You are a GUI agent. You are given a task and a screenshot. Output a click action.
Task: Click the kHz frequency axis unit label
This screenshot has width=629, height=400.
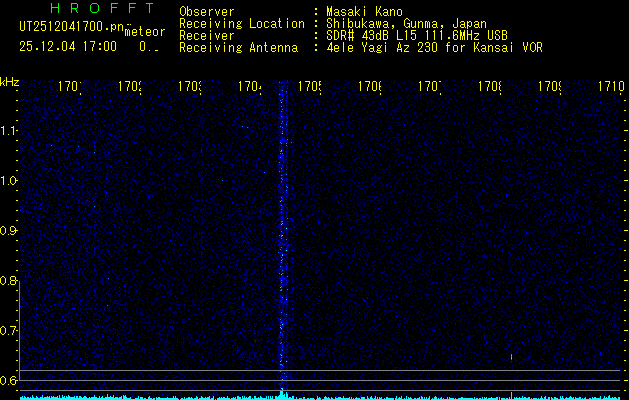point(9,81)
